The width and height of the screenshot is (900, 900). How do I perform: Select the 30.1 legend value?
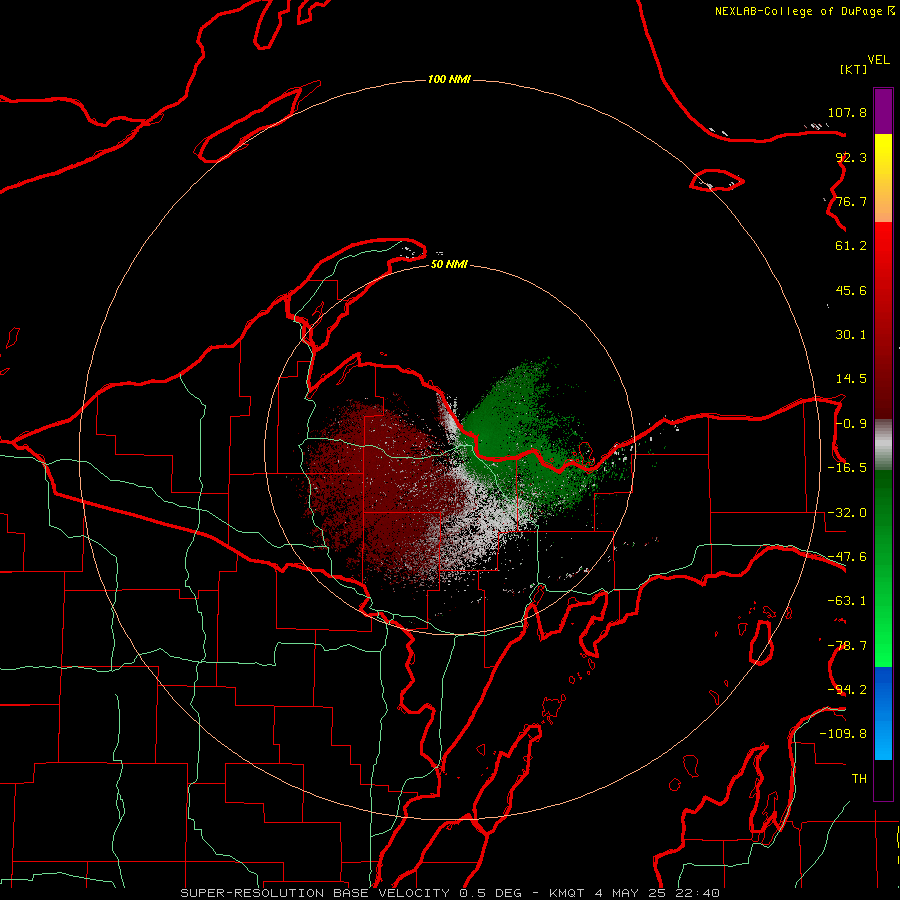click(x=851, y=335)
